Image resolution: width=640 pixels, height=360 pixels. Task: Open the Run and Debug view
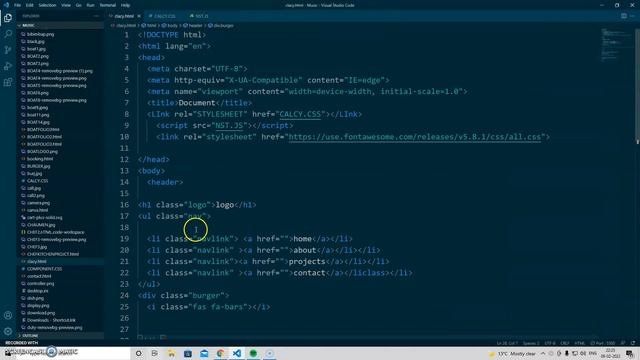click(8, 66)
